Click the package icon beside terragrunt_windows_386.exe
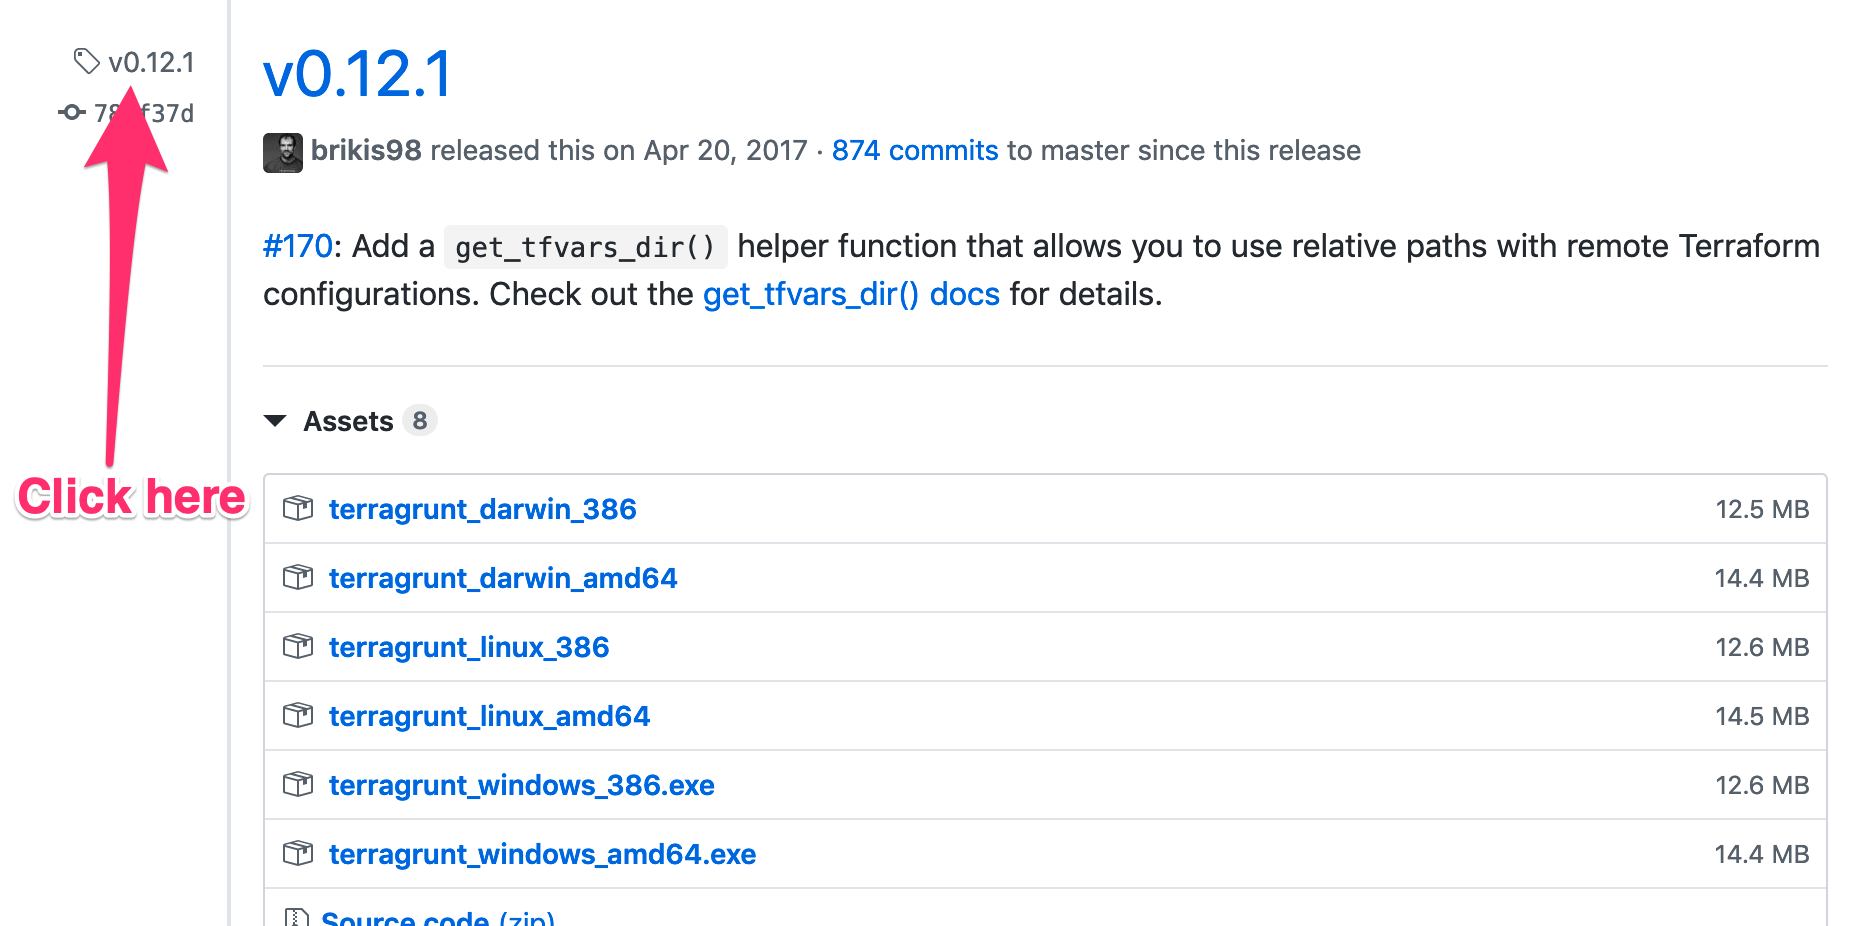1856x926 pixels. coord(297,784)
